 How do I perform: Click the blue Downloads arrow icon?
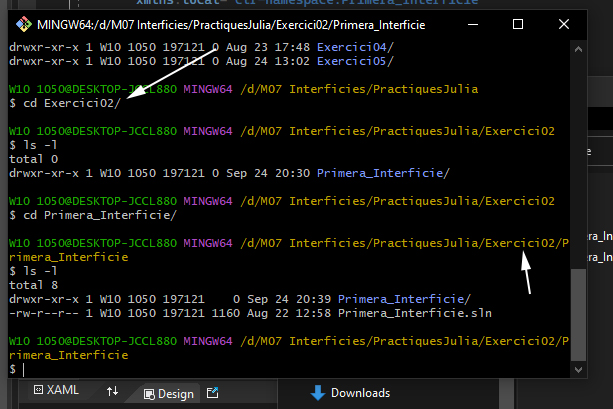316,393
